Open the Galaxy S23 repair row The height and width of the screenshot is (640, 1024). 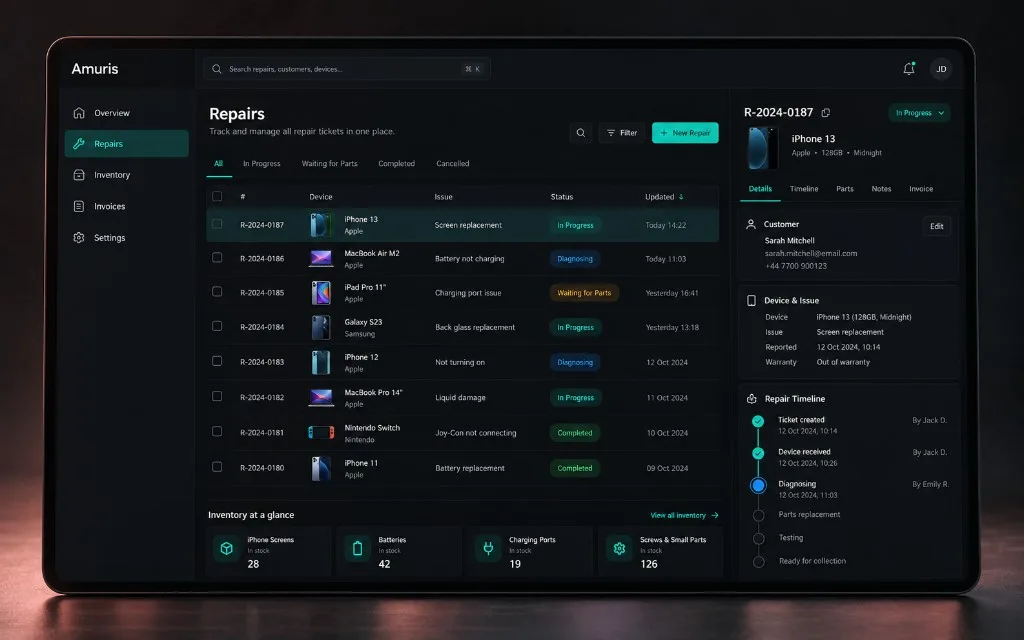click(x=462, y=327)
